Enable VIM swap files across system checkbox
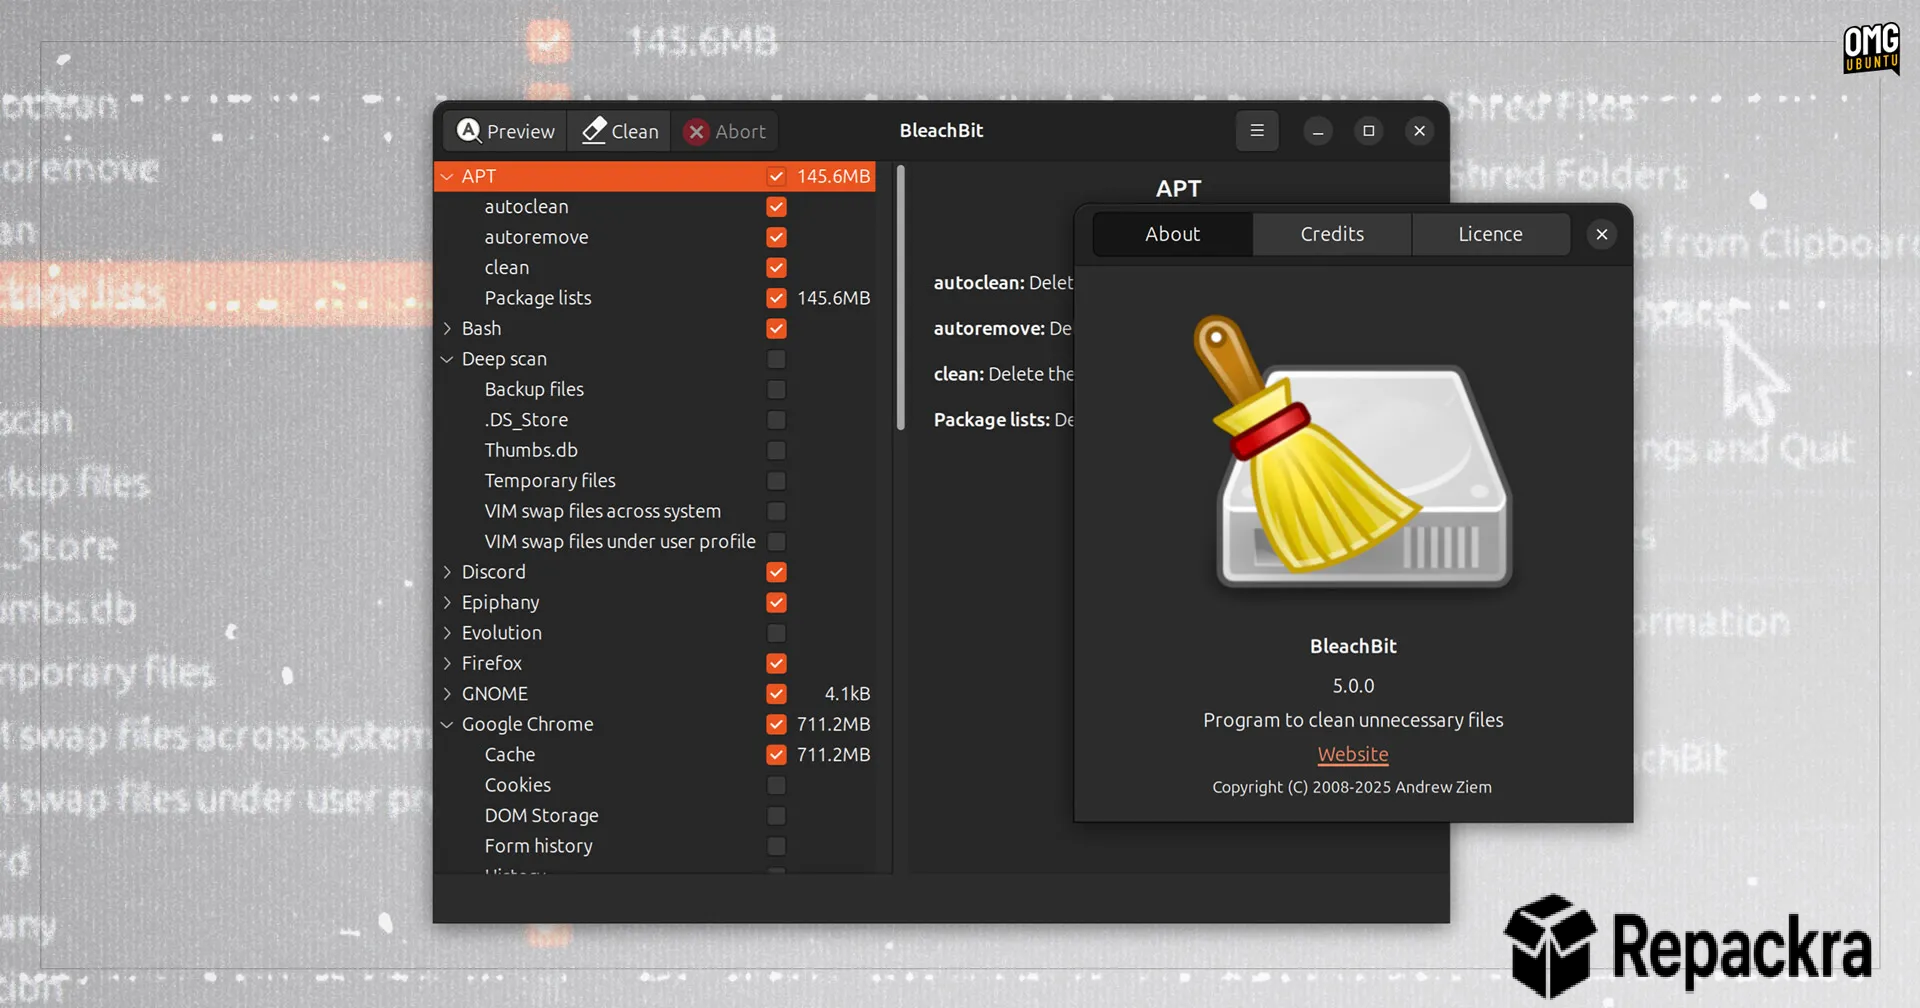 pos(776,511)
